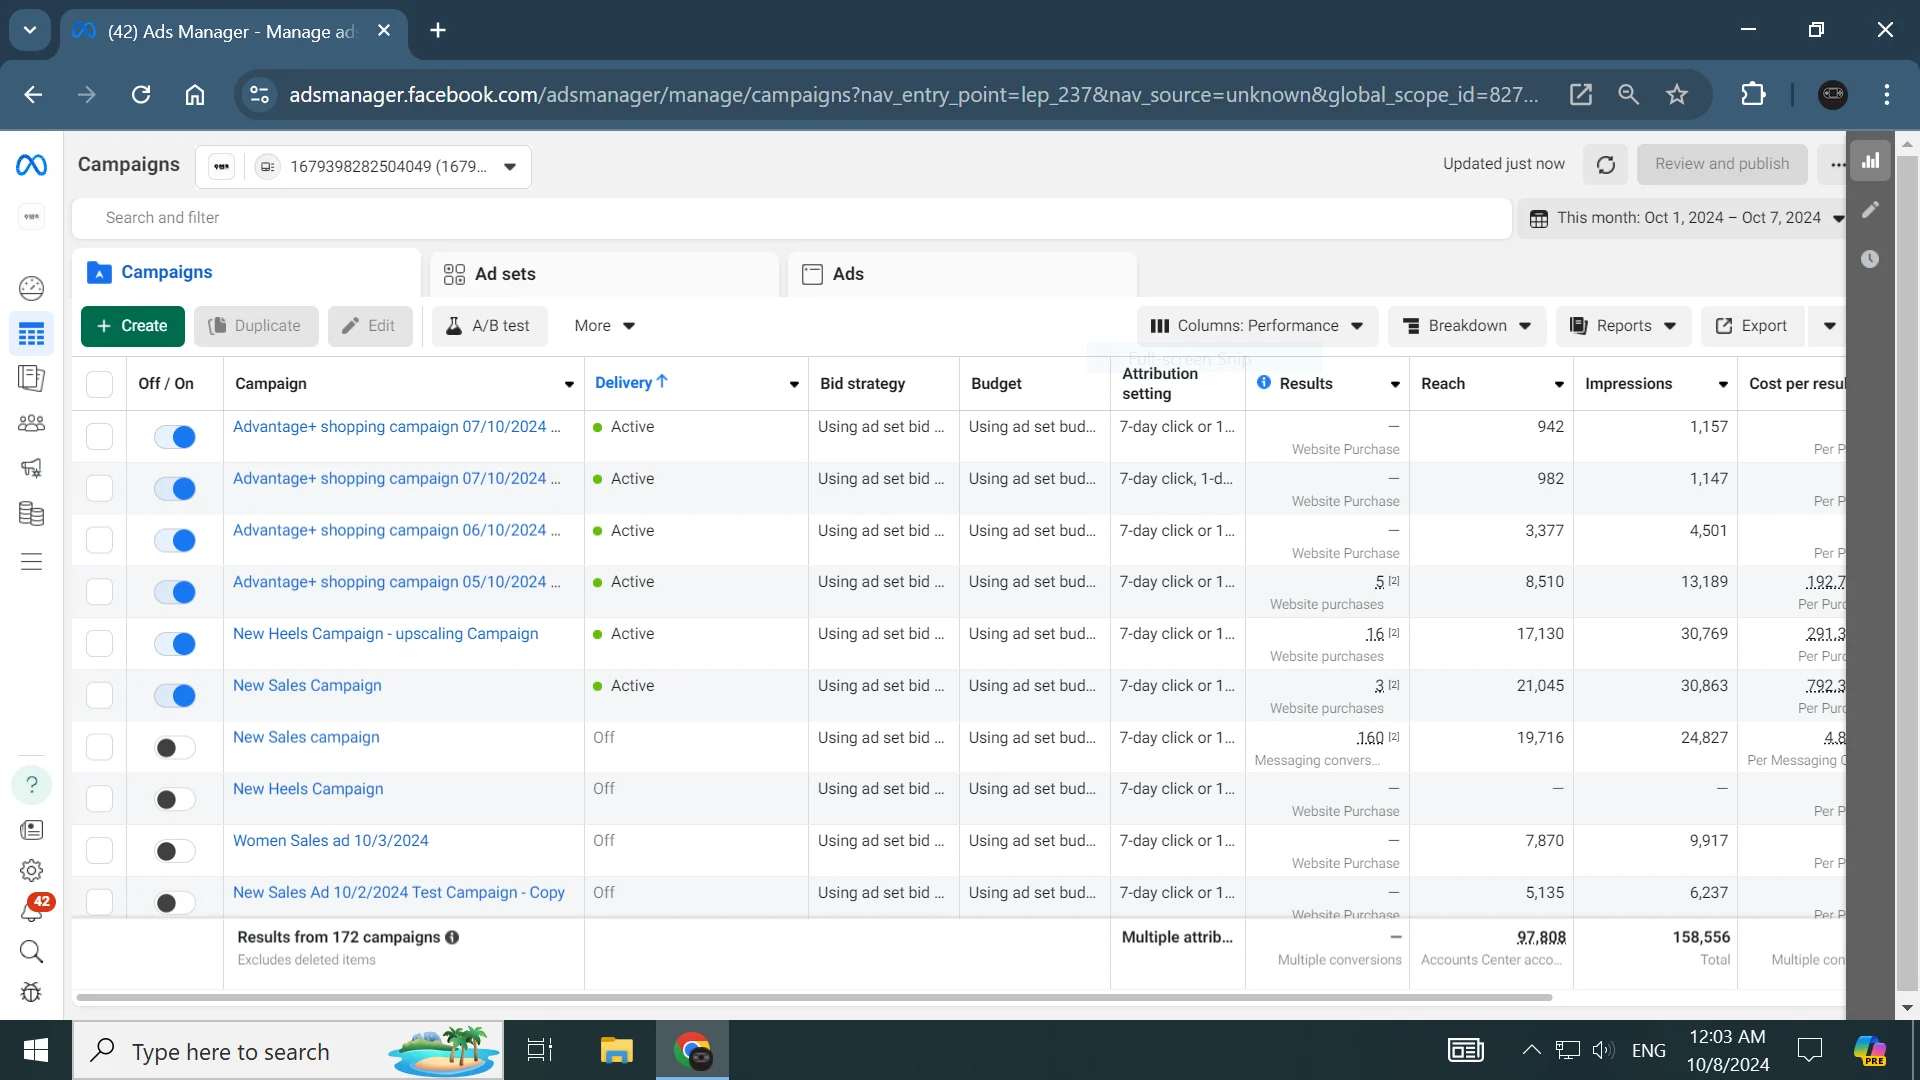Click the notifications bell with 42 badge
This screenshot has height=1080, width=1920.
(31, 911)
